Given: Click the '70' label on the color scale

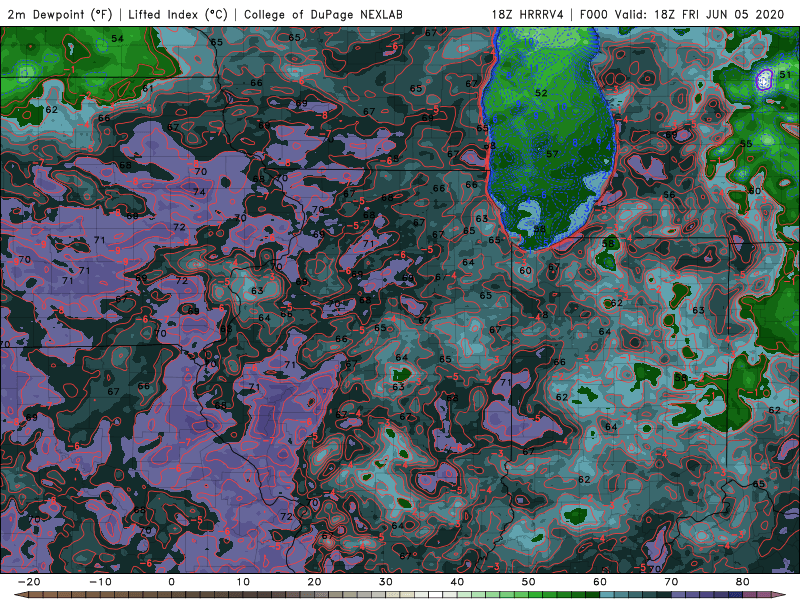Looking at the screenshot, I should (x=671, y=582).
